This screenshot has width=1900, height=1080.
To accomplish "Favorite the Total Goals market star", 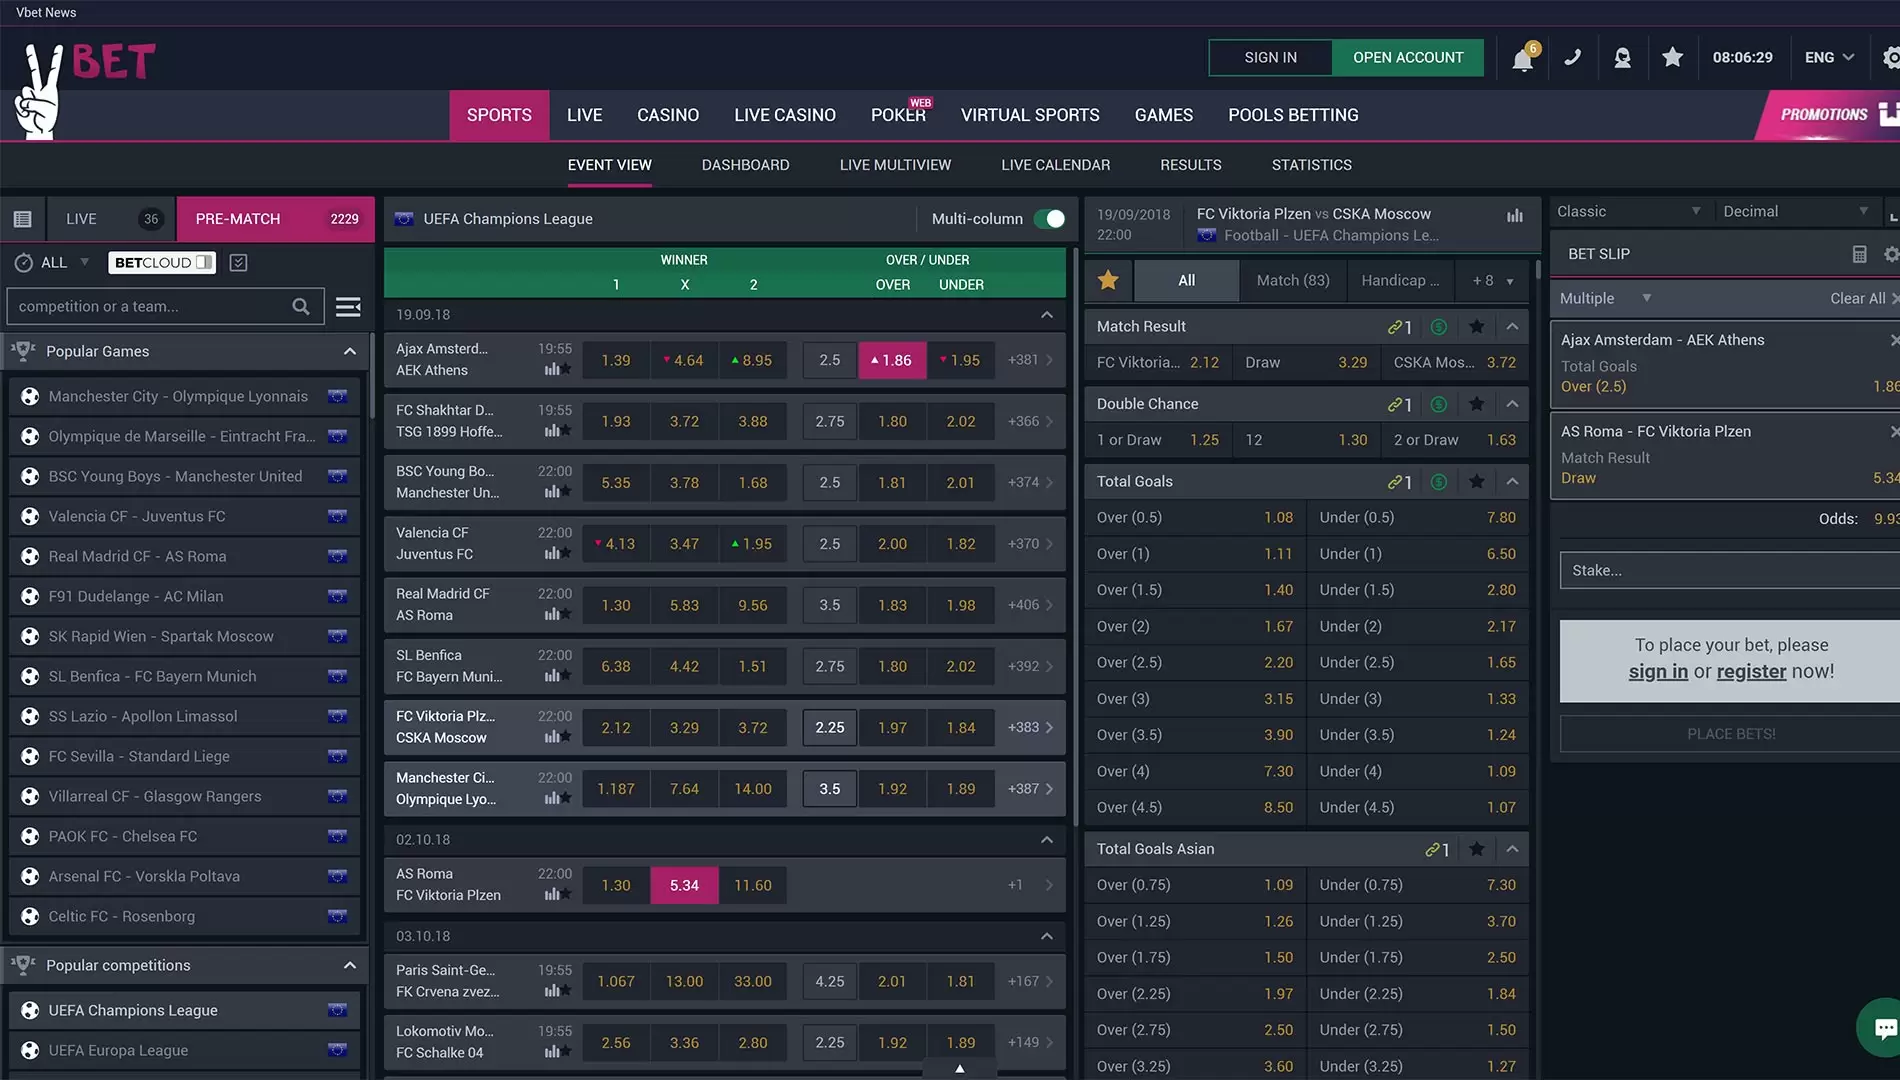I will 1476,481.
